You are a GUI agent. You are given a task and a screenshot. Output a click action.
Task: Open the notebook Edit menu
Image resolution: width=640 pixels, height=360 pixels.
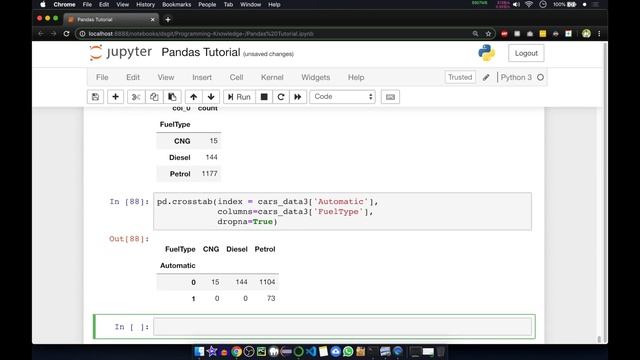133,77
